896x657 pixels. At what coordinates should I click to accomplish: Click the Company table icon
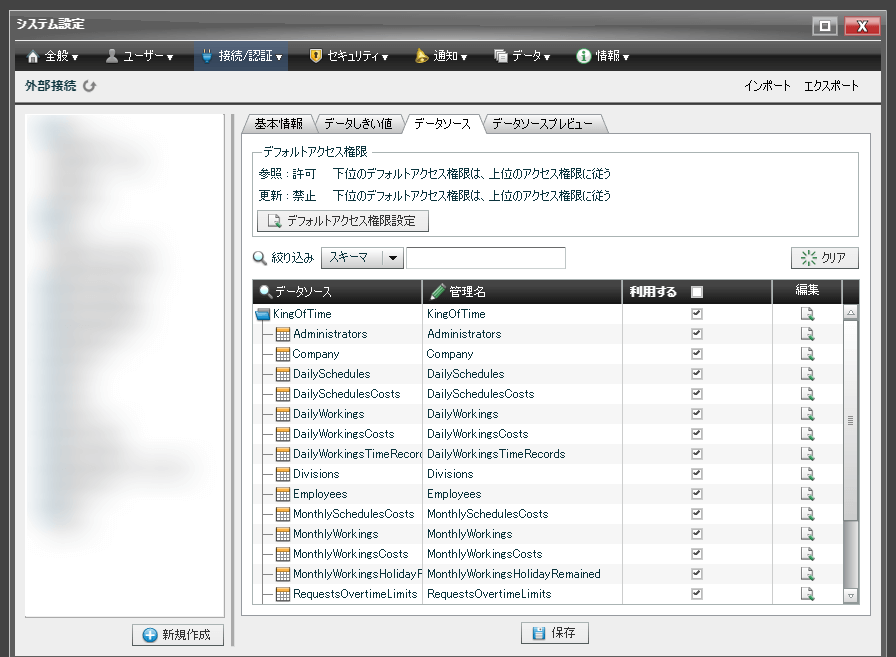(282, 354)
